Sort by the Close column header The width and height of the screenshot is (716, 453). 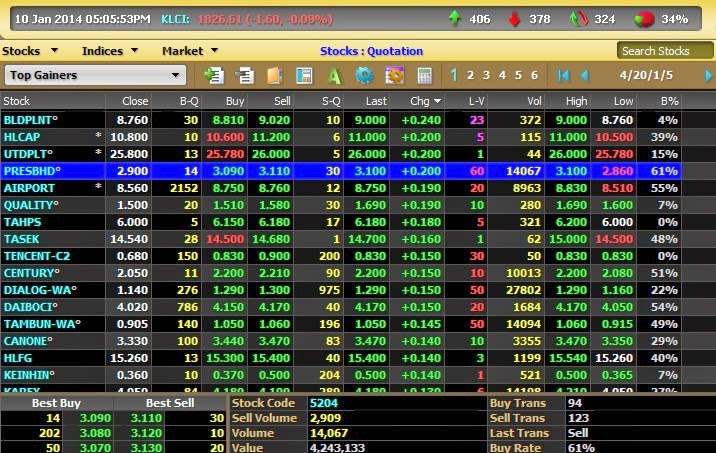[129, 101]
